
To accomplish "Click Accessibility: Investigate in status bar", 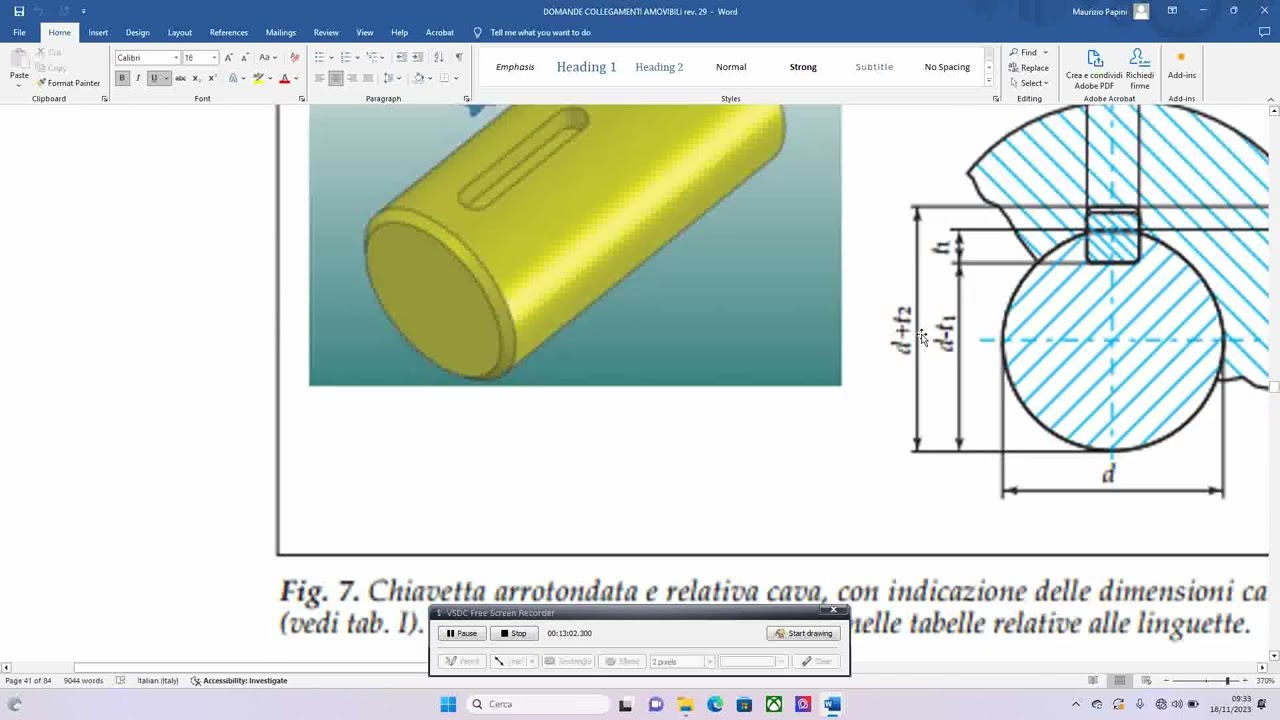I will tap(239, 681).
